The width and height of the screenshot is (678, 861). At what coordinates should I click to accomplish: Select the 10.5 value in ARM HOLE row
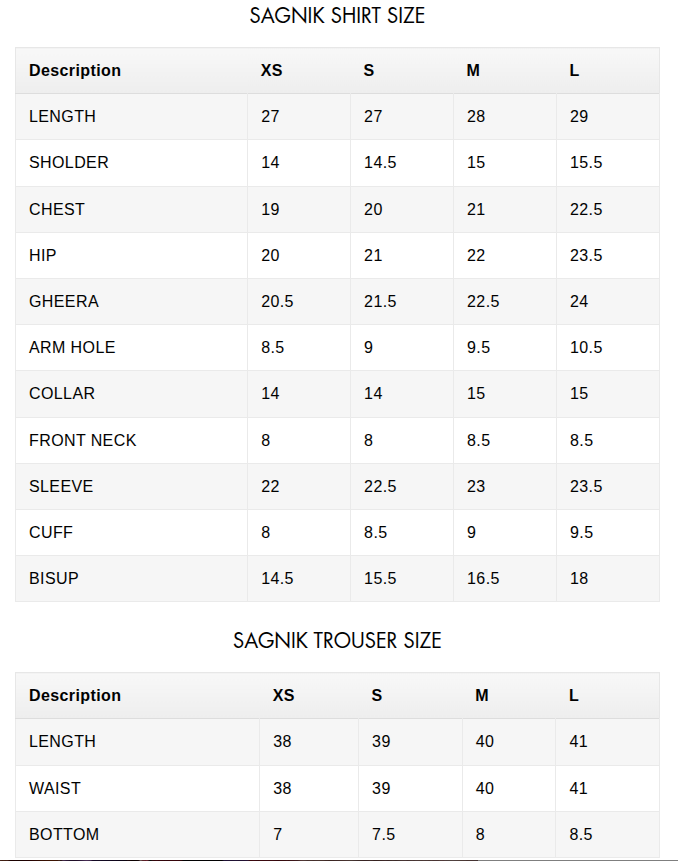coord(586,348)
